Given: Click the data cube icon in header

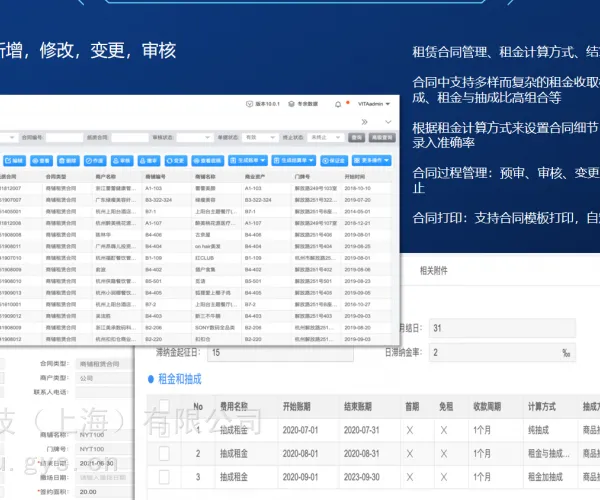Looking at the screenshot, I should pos(291,104).
